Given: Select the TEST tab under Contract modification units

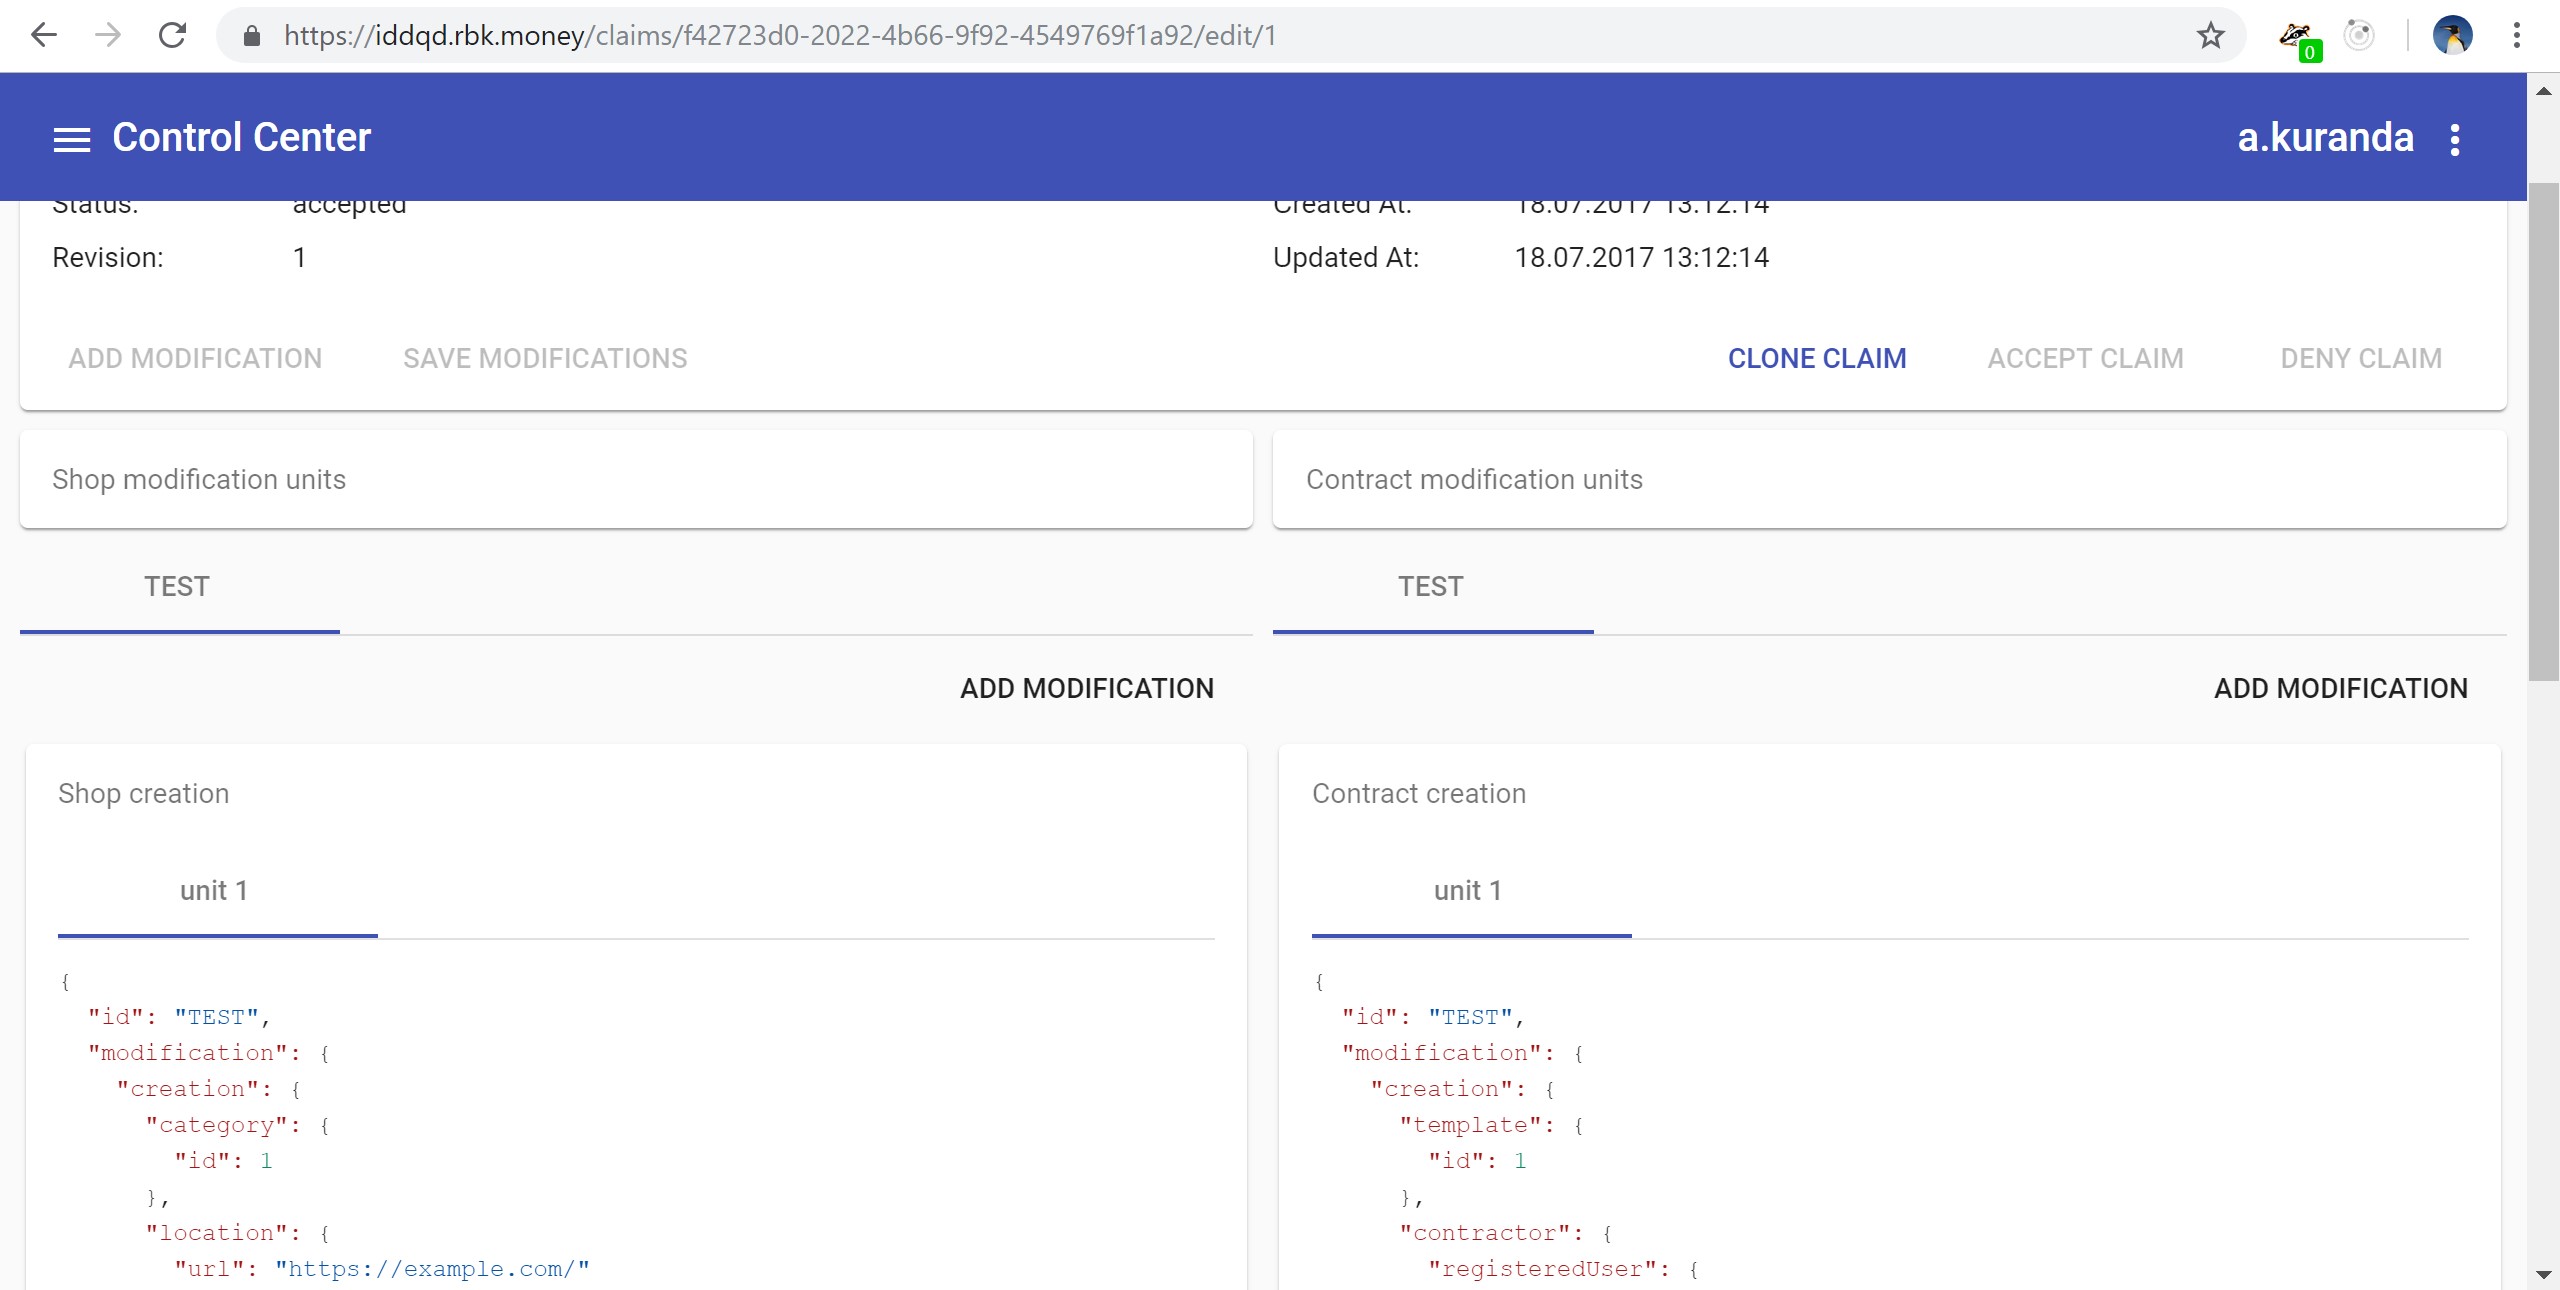Looking at the screenshot, I should (x=1431, y=587).
